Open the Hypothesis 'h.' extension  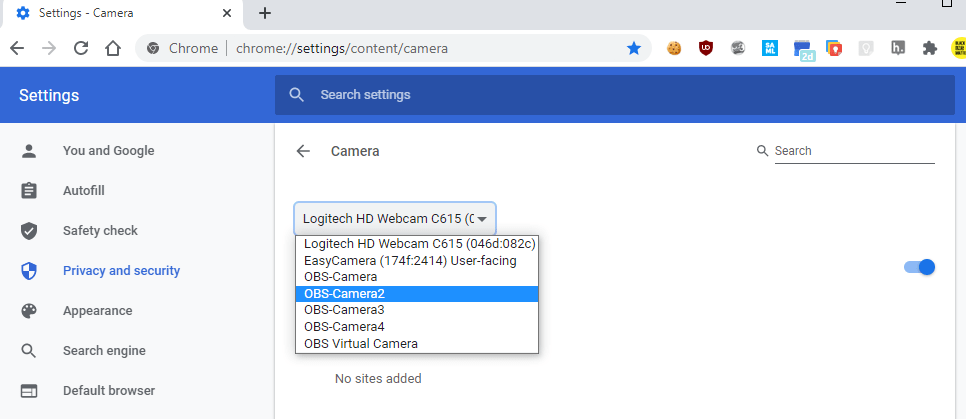coord(898,48)
